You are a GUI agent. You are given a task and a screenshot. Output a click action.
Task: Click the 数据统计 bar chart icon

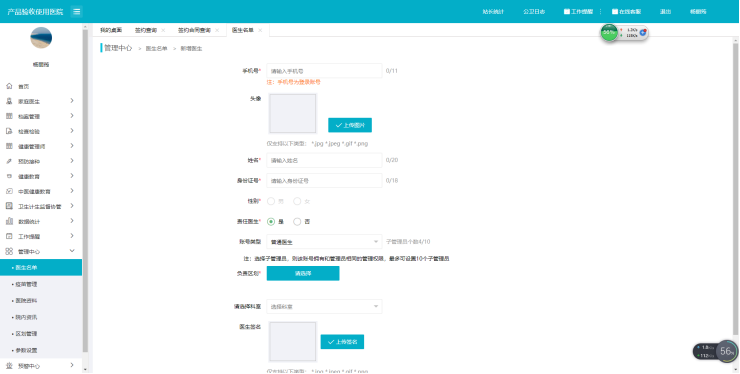pyautogui.click(x=9, y=221)
